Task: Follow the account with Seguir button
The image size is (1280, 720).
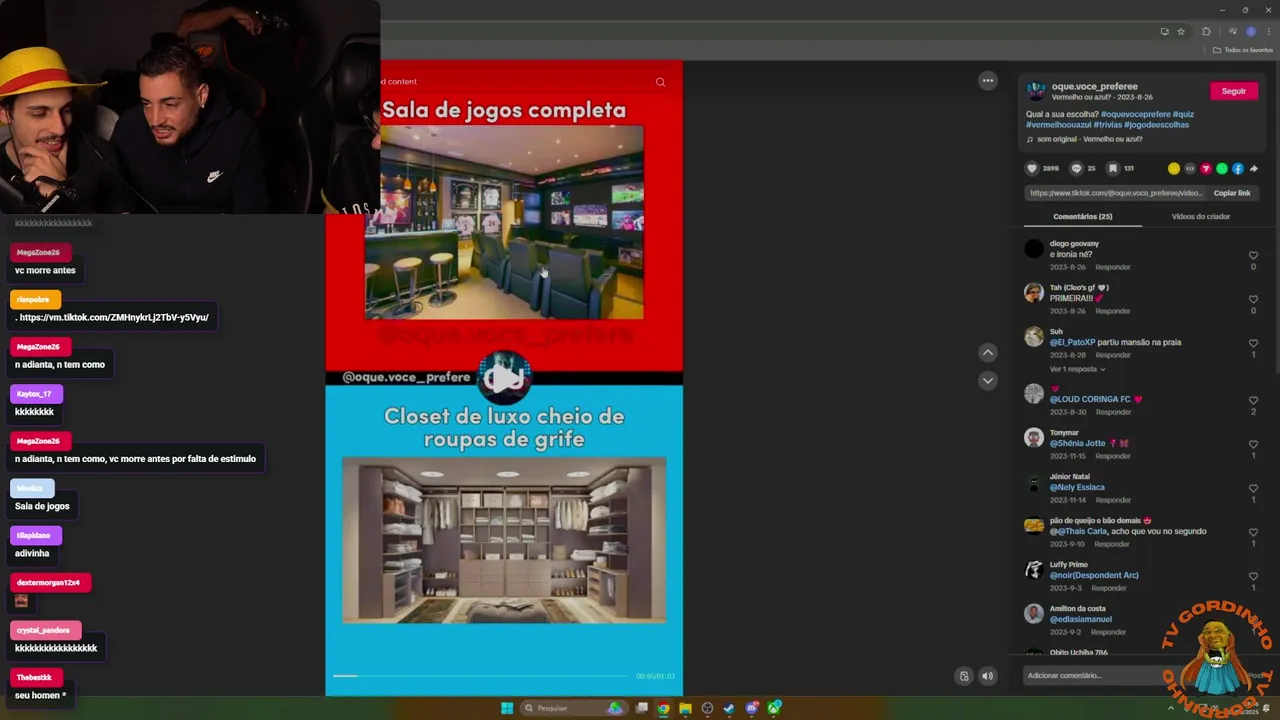Action: click(1234, 91)
